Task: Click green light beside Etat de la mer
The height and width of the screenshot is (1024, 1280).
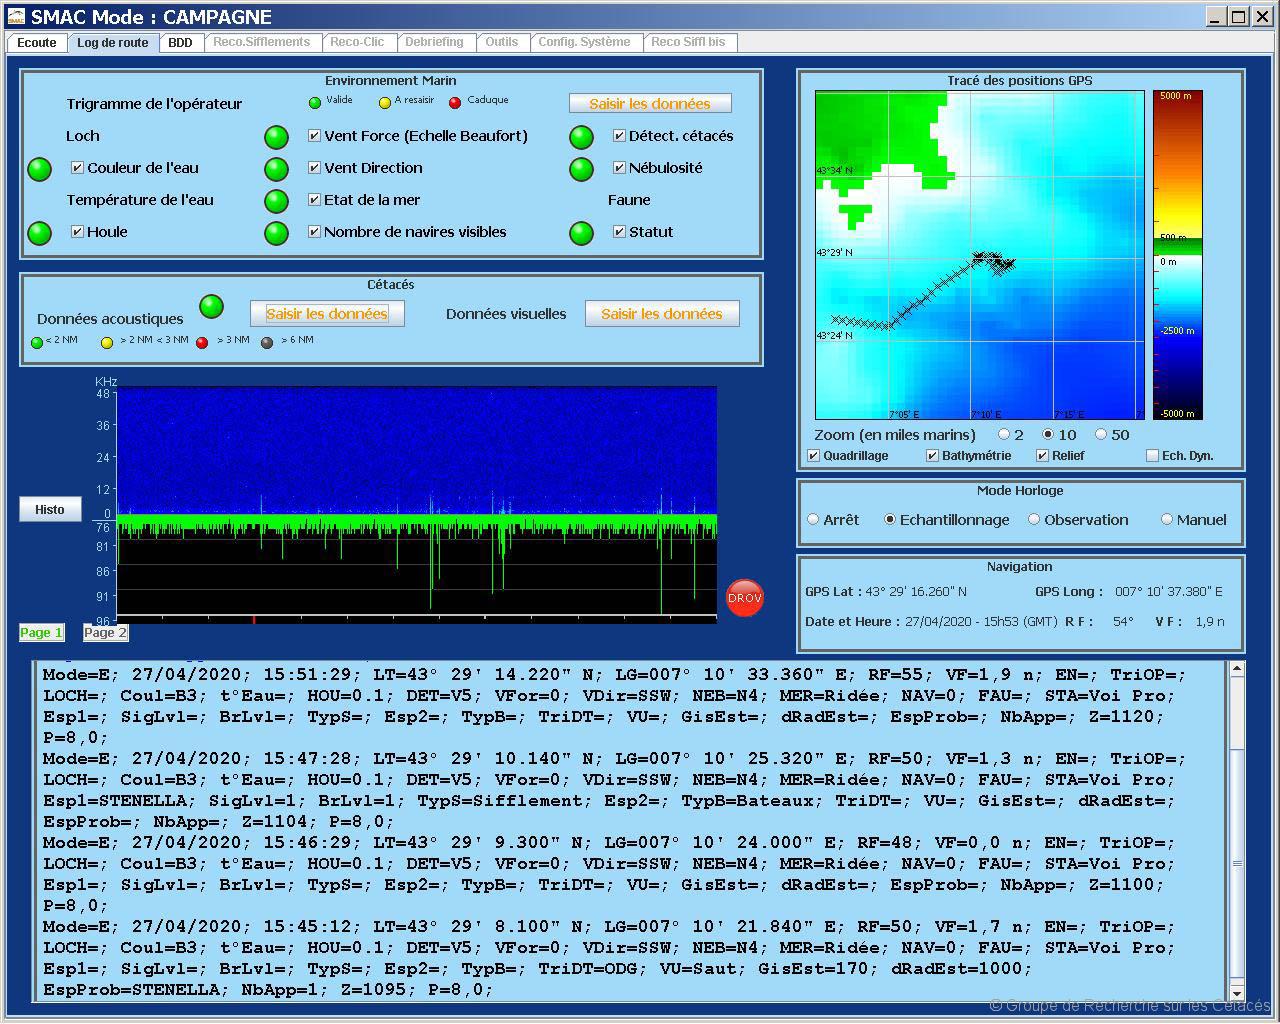Action: tap(276, 201)
